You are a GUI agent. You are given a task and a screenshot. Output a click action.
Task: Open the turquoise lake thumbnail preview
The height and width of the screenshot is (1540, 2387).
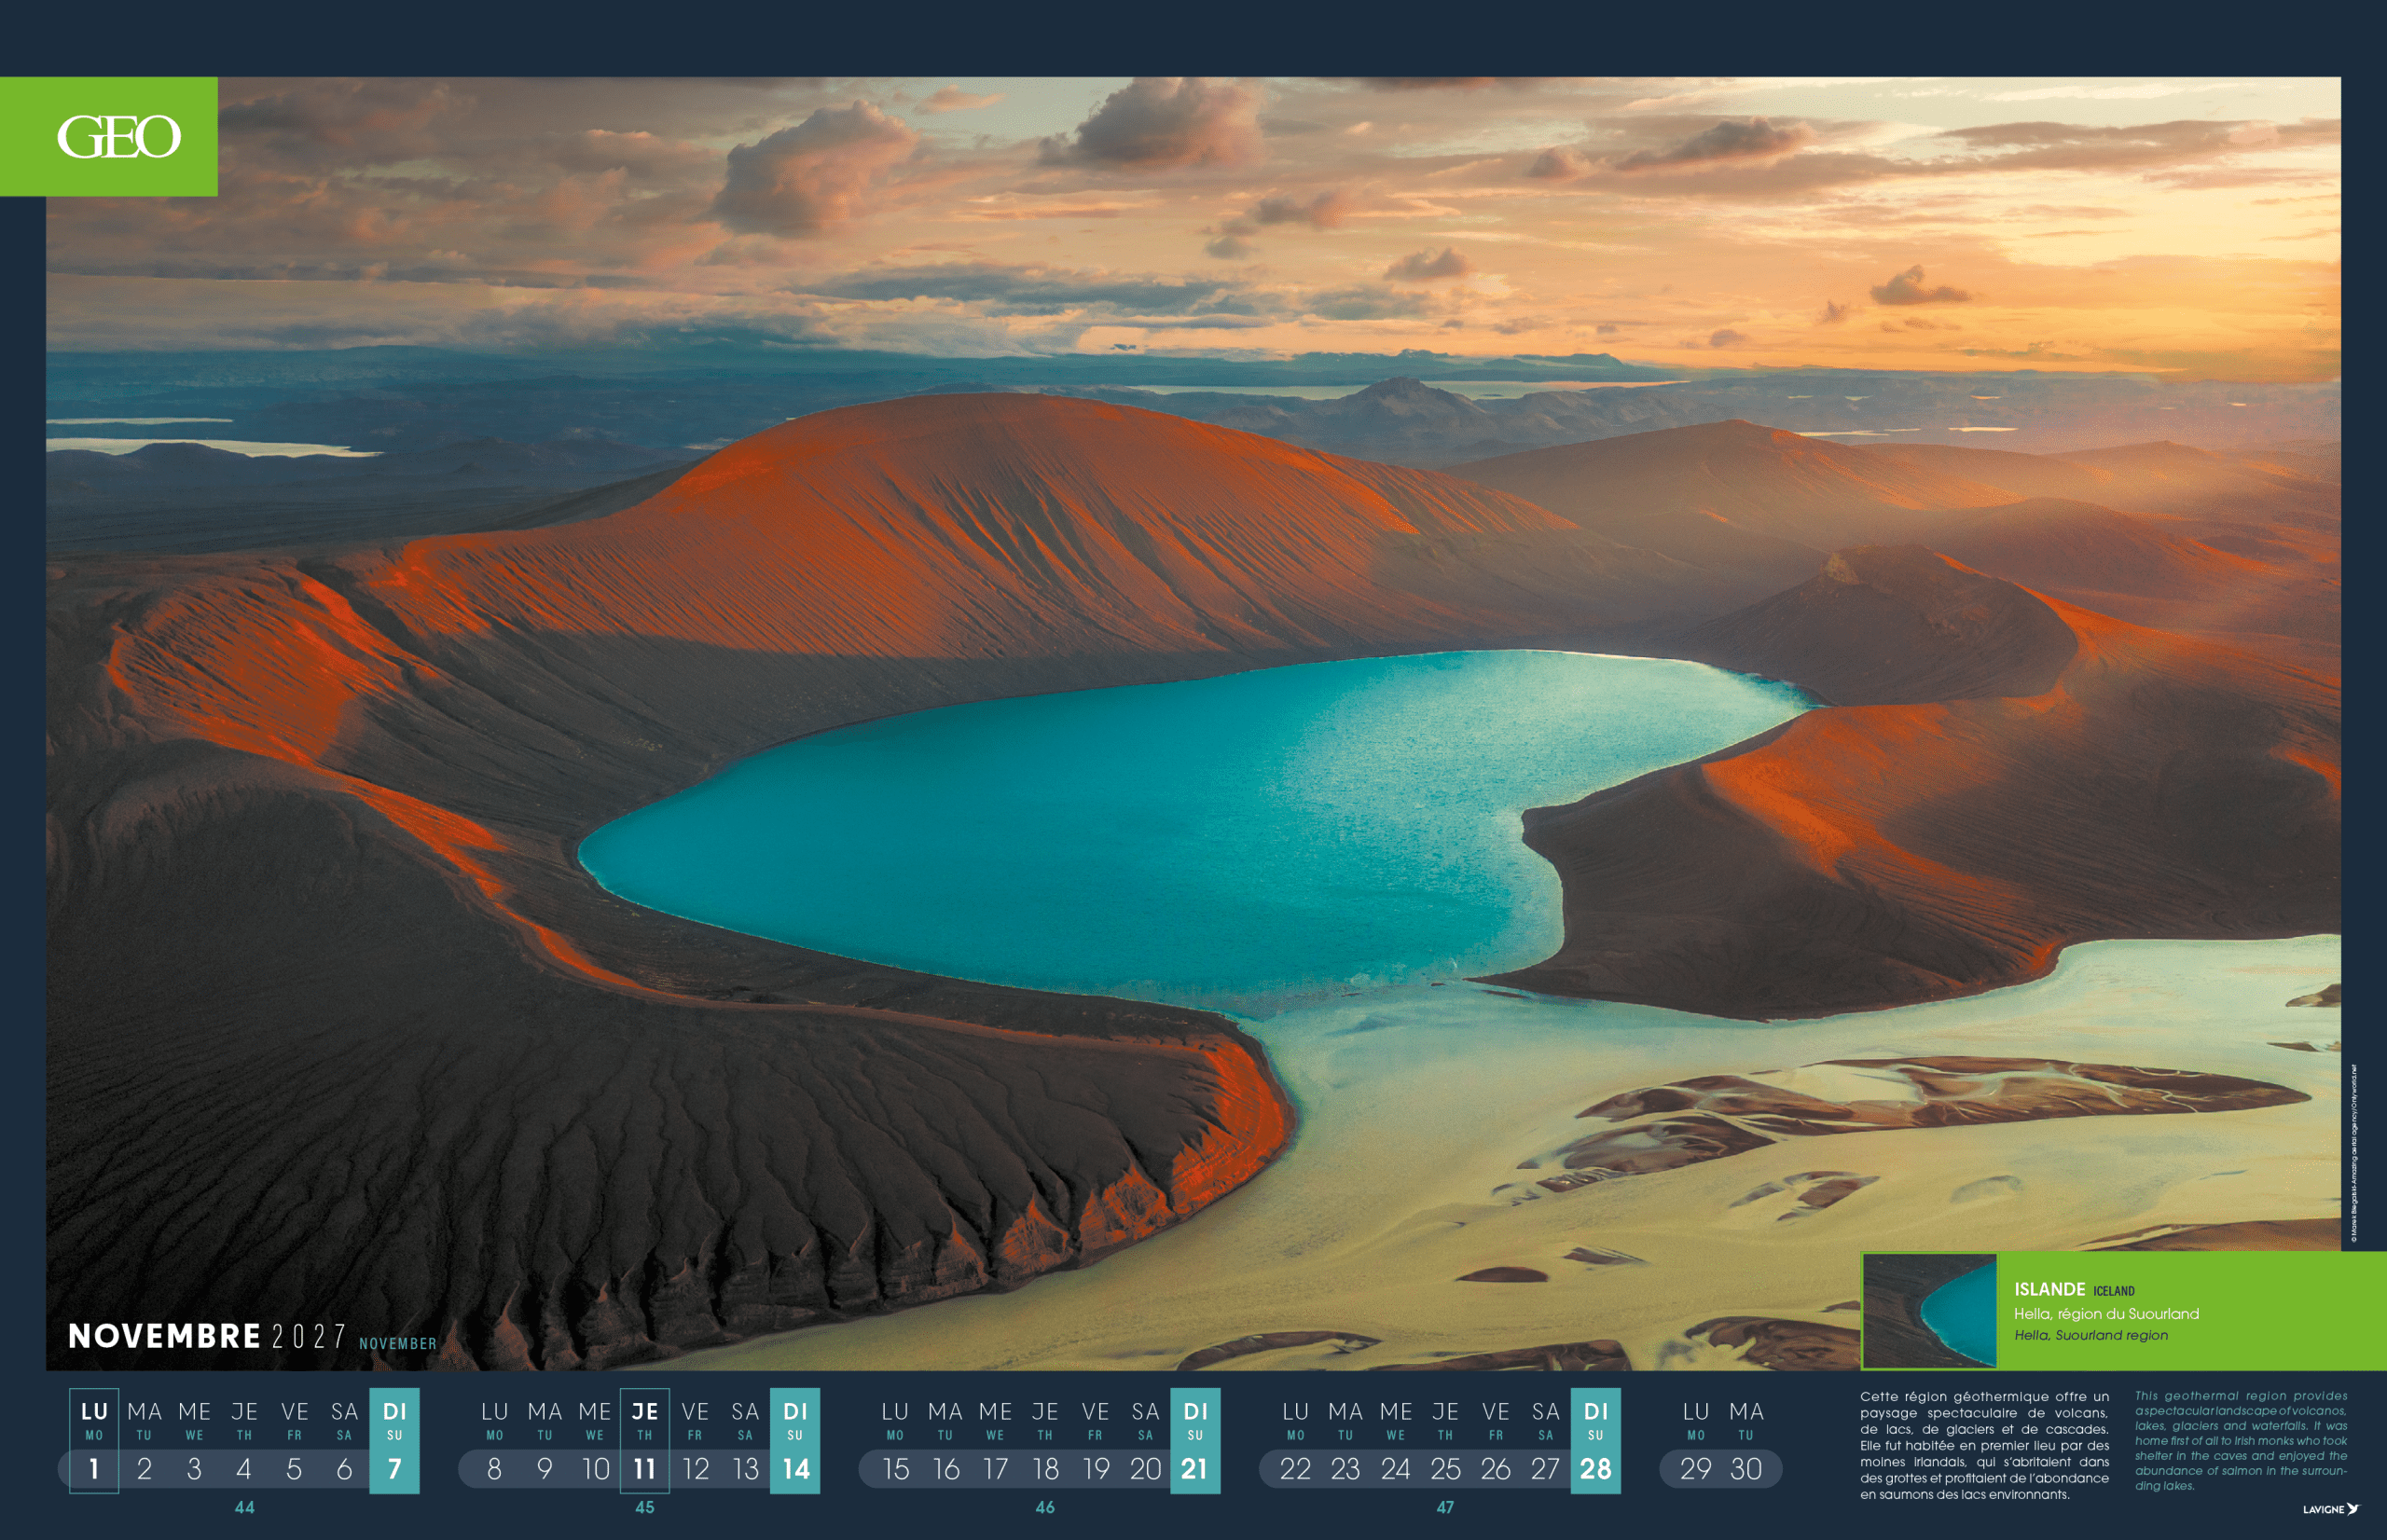click(1929, 1310)
